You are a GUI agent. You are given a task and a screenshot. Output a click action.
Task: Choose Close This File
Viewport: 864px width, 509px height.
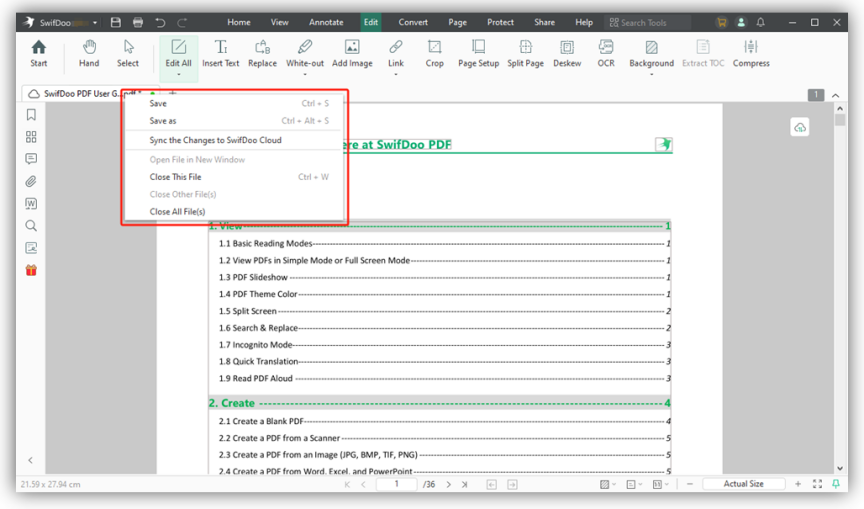(235, 177)
